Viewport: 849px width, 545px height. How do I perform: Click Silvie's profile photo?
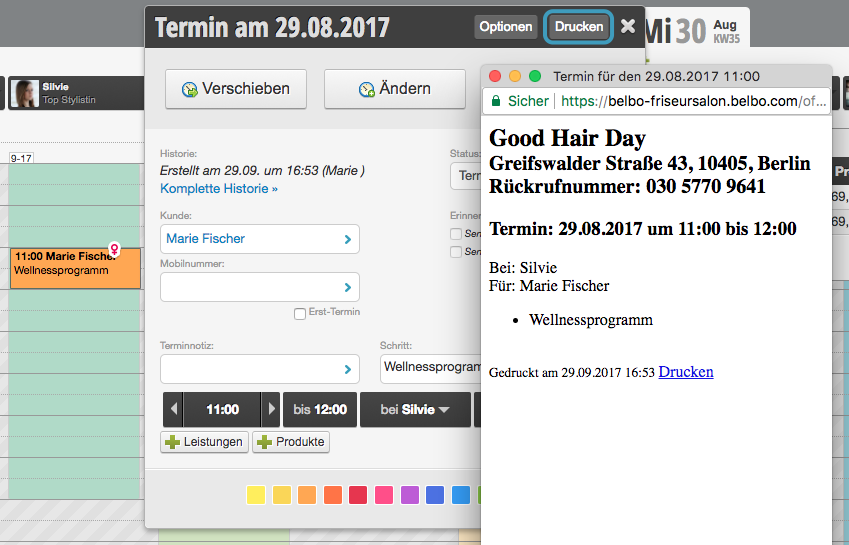pos(25,93)
